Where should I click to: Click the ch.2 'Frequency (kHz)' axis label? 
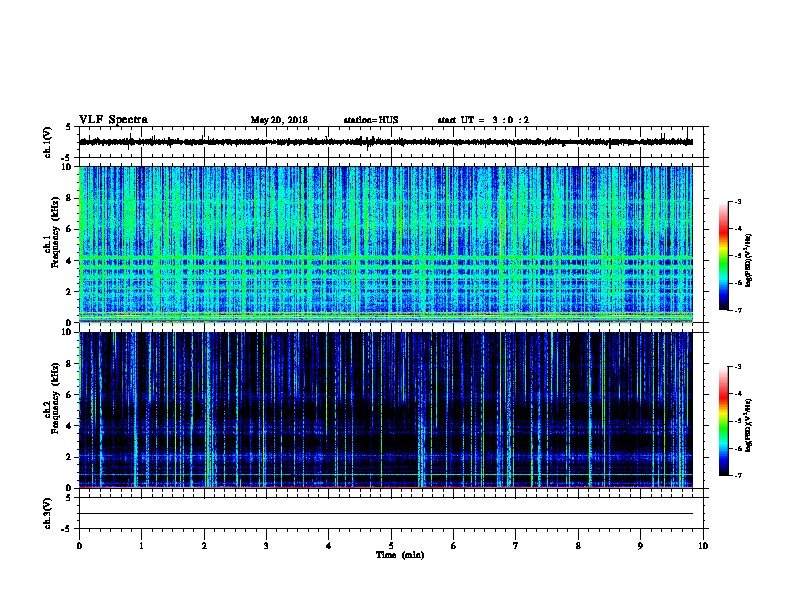click(x=56, y=398)
